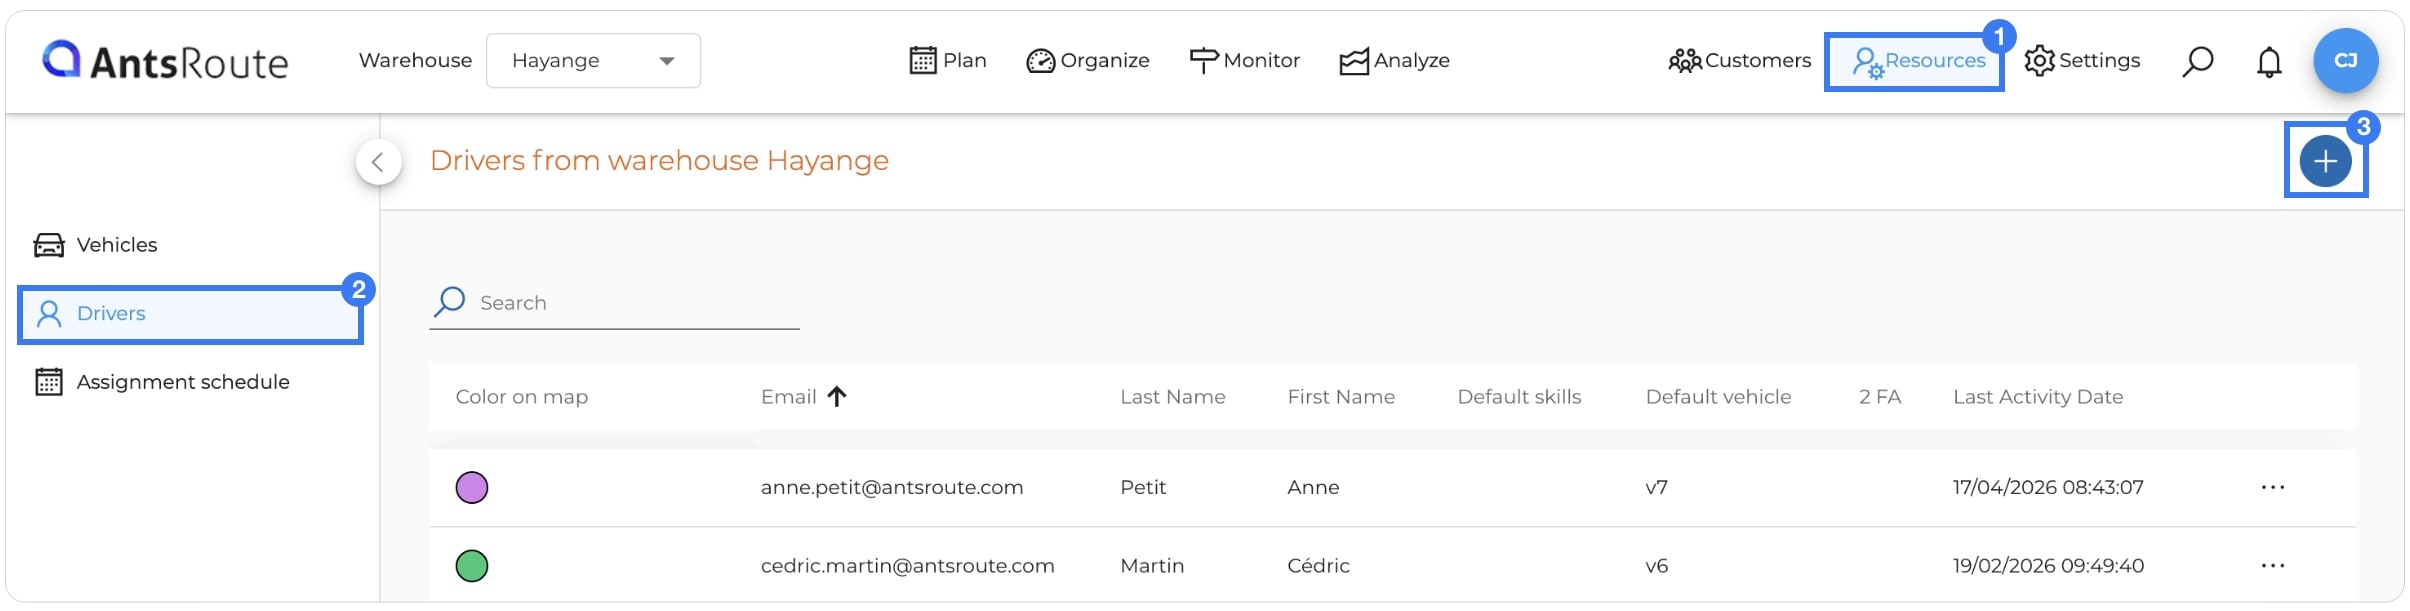Collapse the sidebar with the chevron button
The width and height of the screenshot is (2410, 611).
coord(378,162)
